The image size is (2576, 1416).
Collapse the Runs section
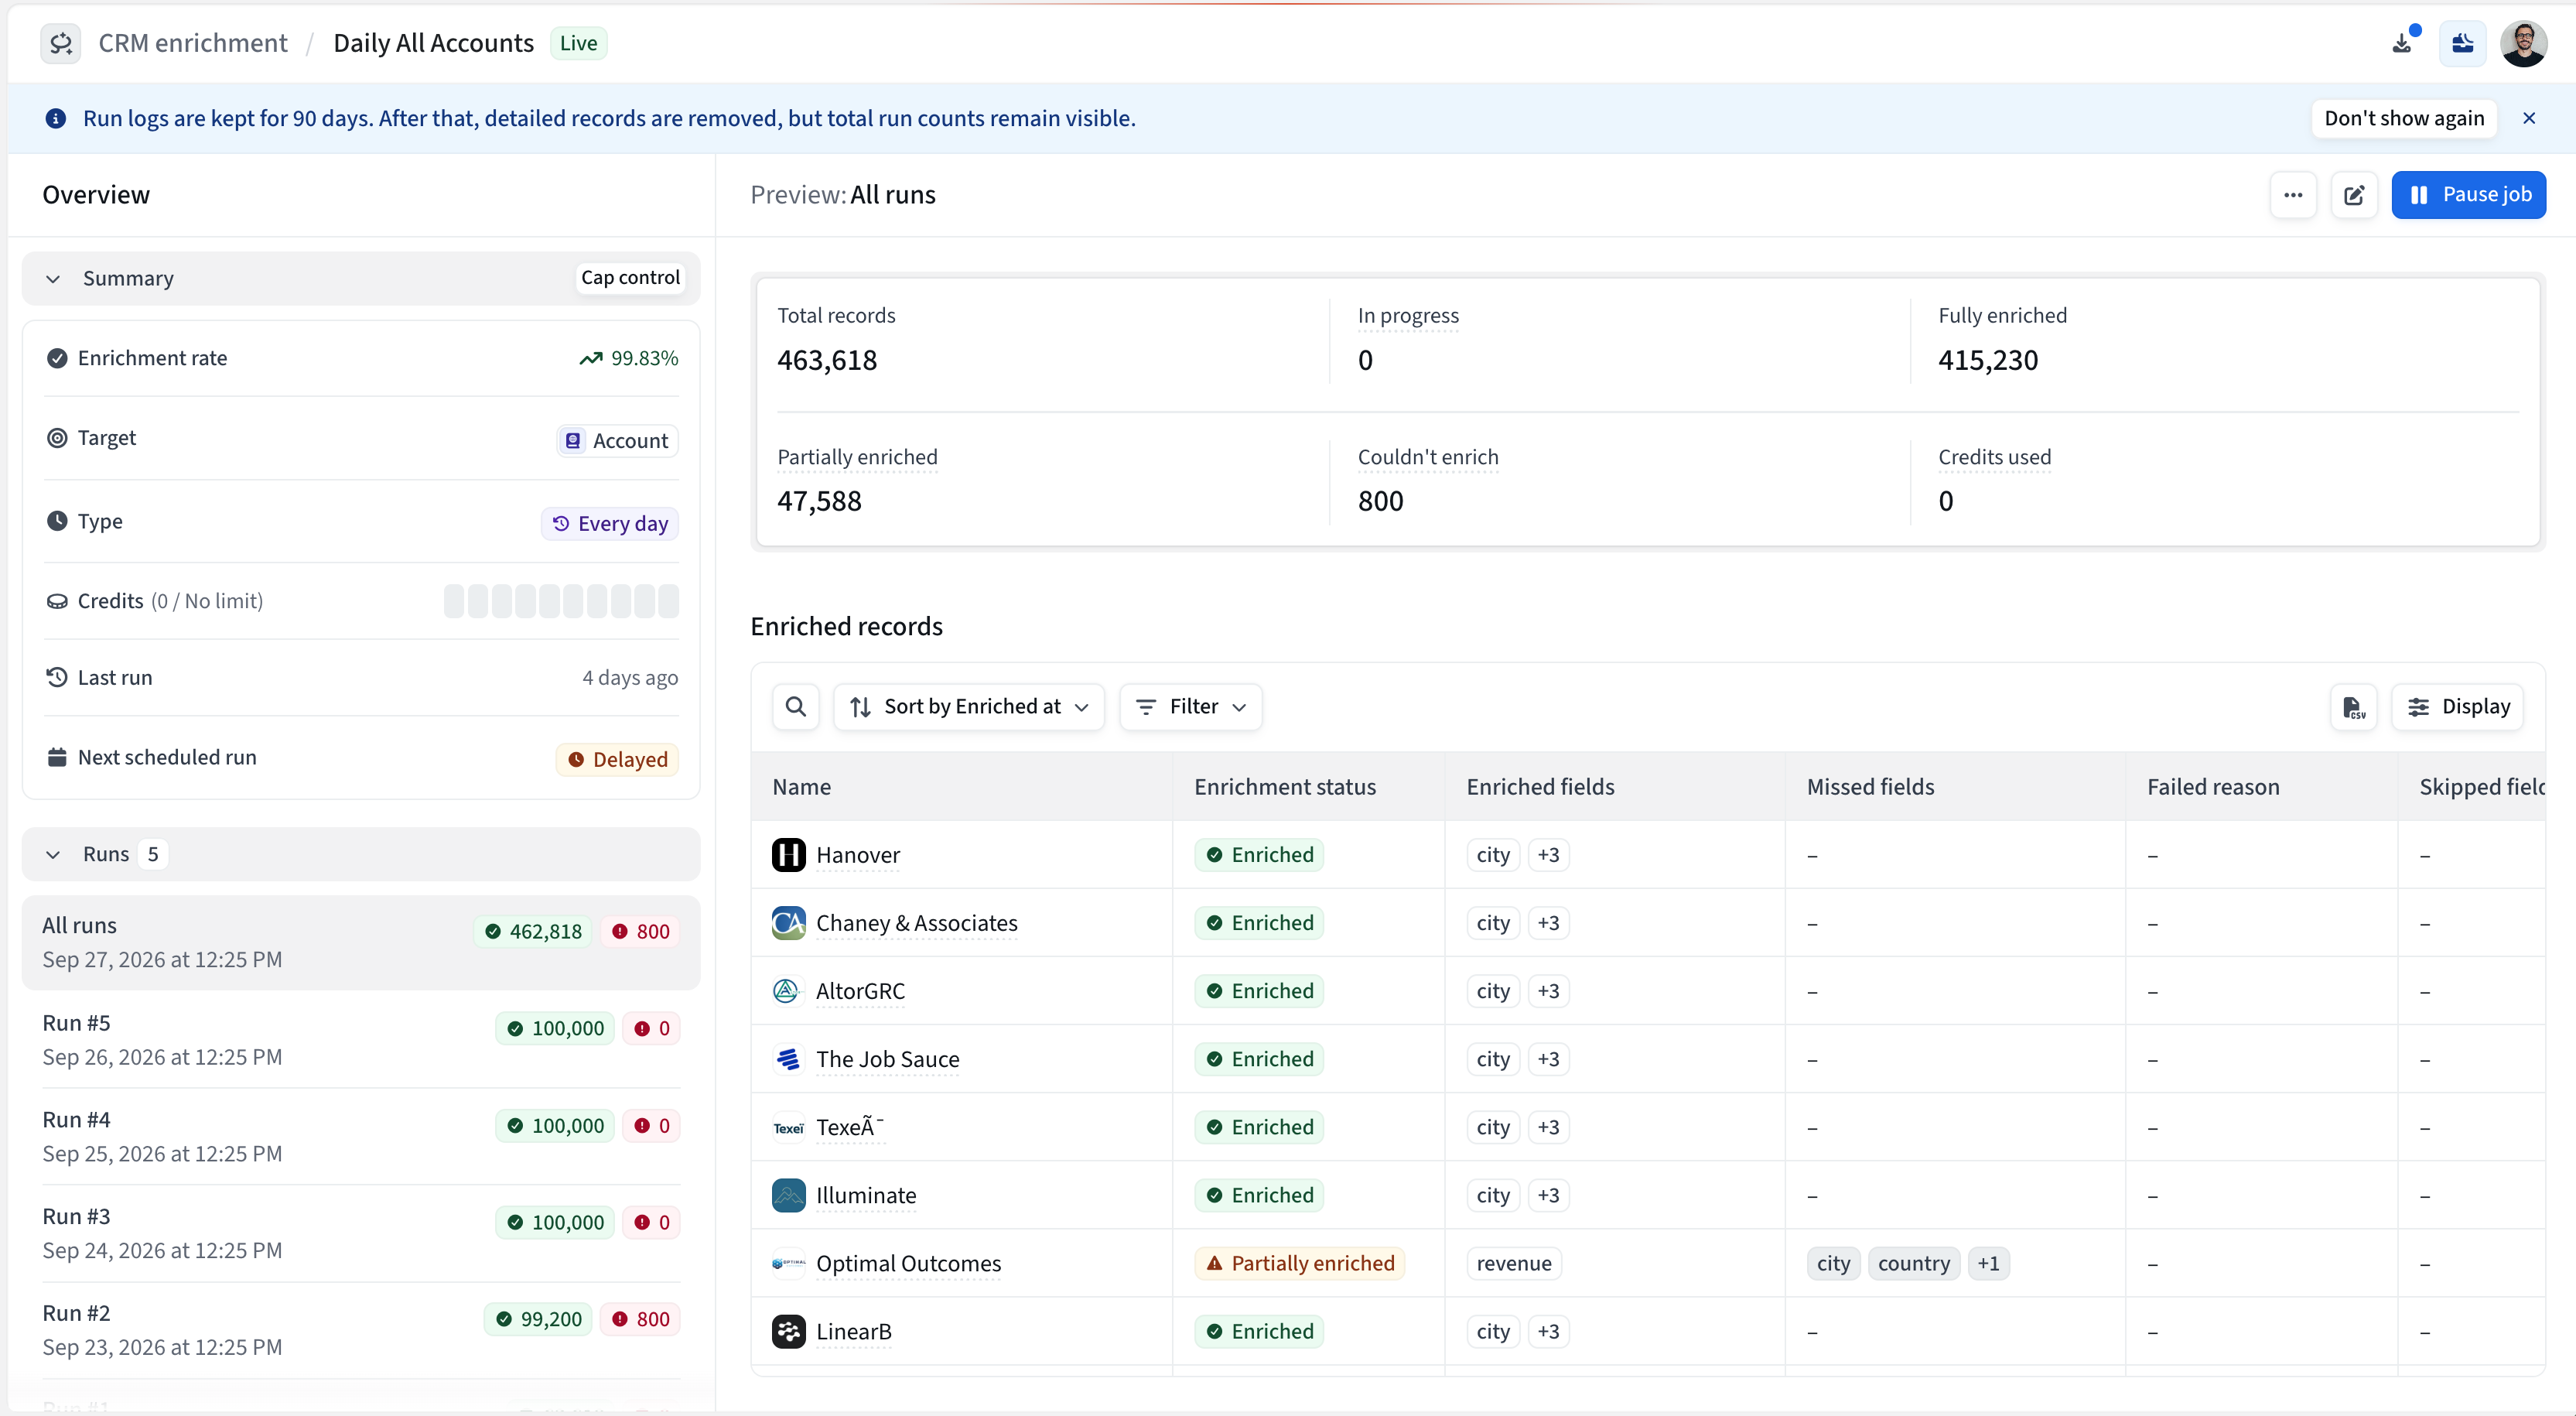[53, 855]
